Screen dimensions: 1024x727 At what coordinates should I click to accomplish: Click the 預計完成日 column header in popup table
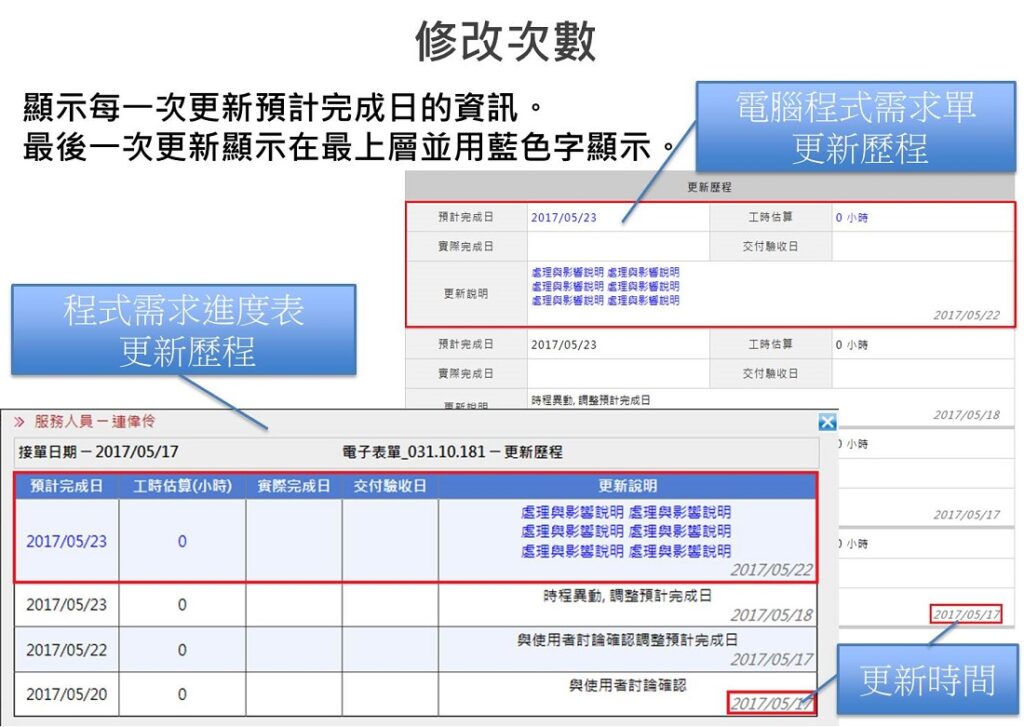tap(66, 486)
